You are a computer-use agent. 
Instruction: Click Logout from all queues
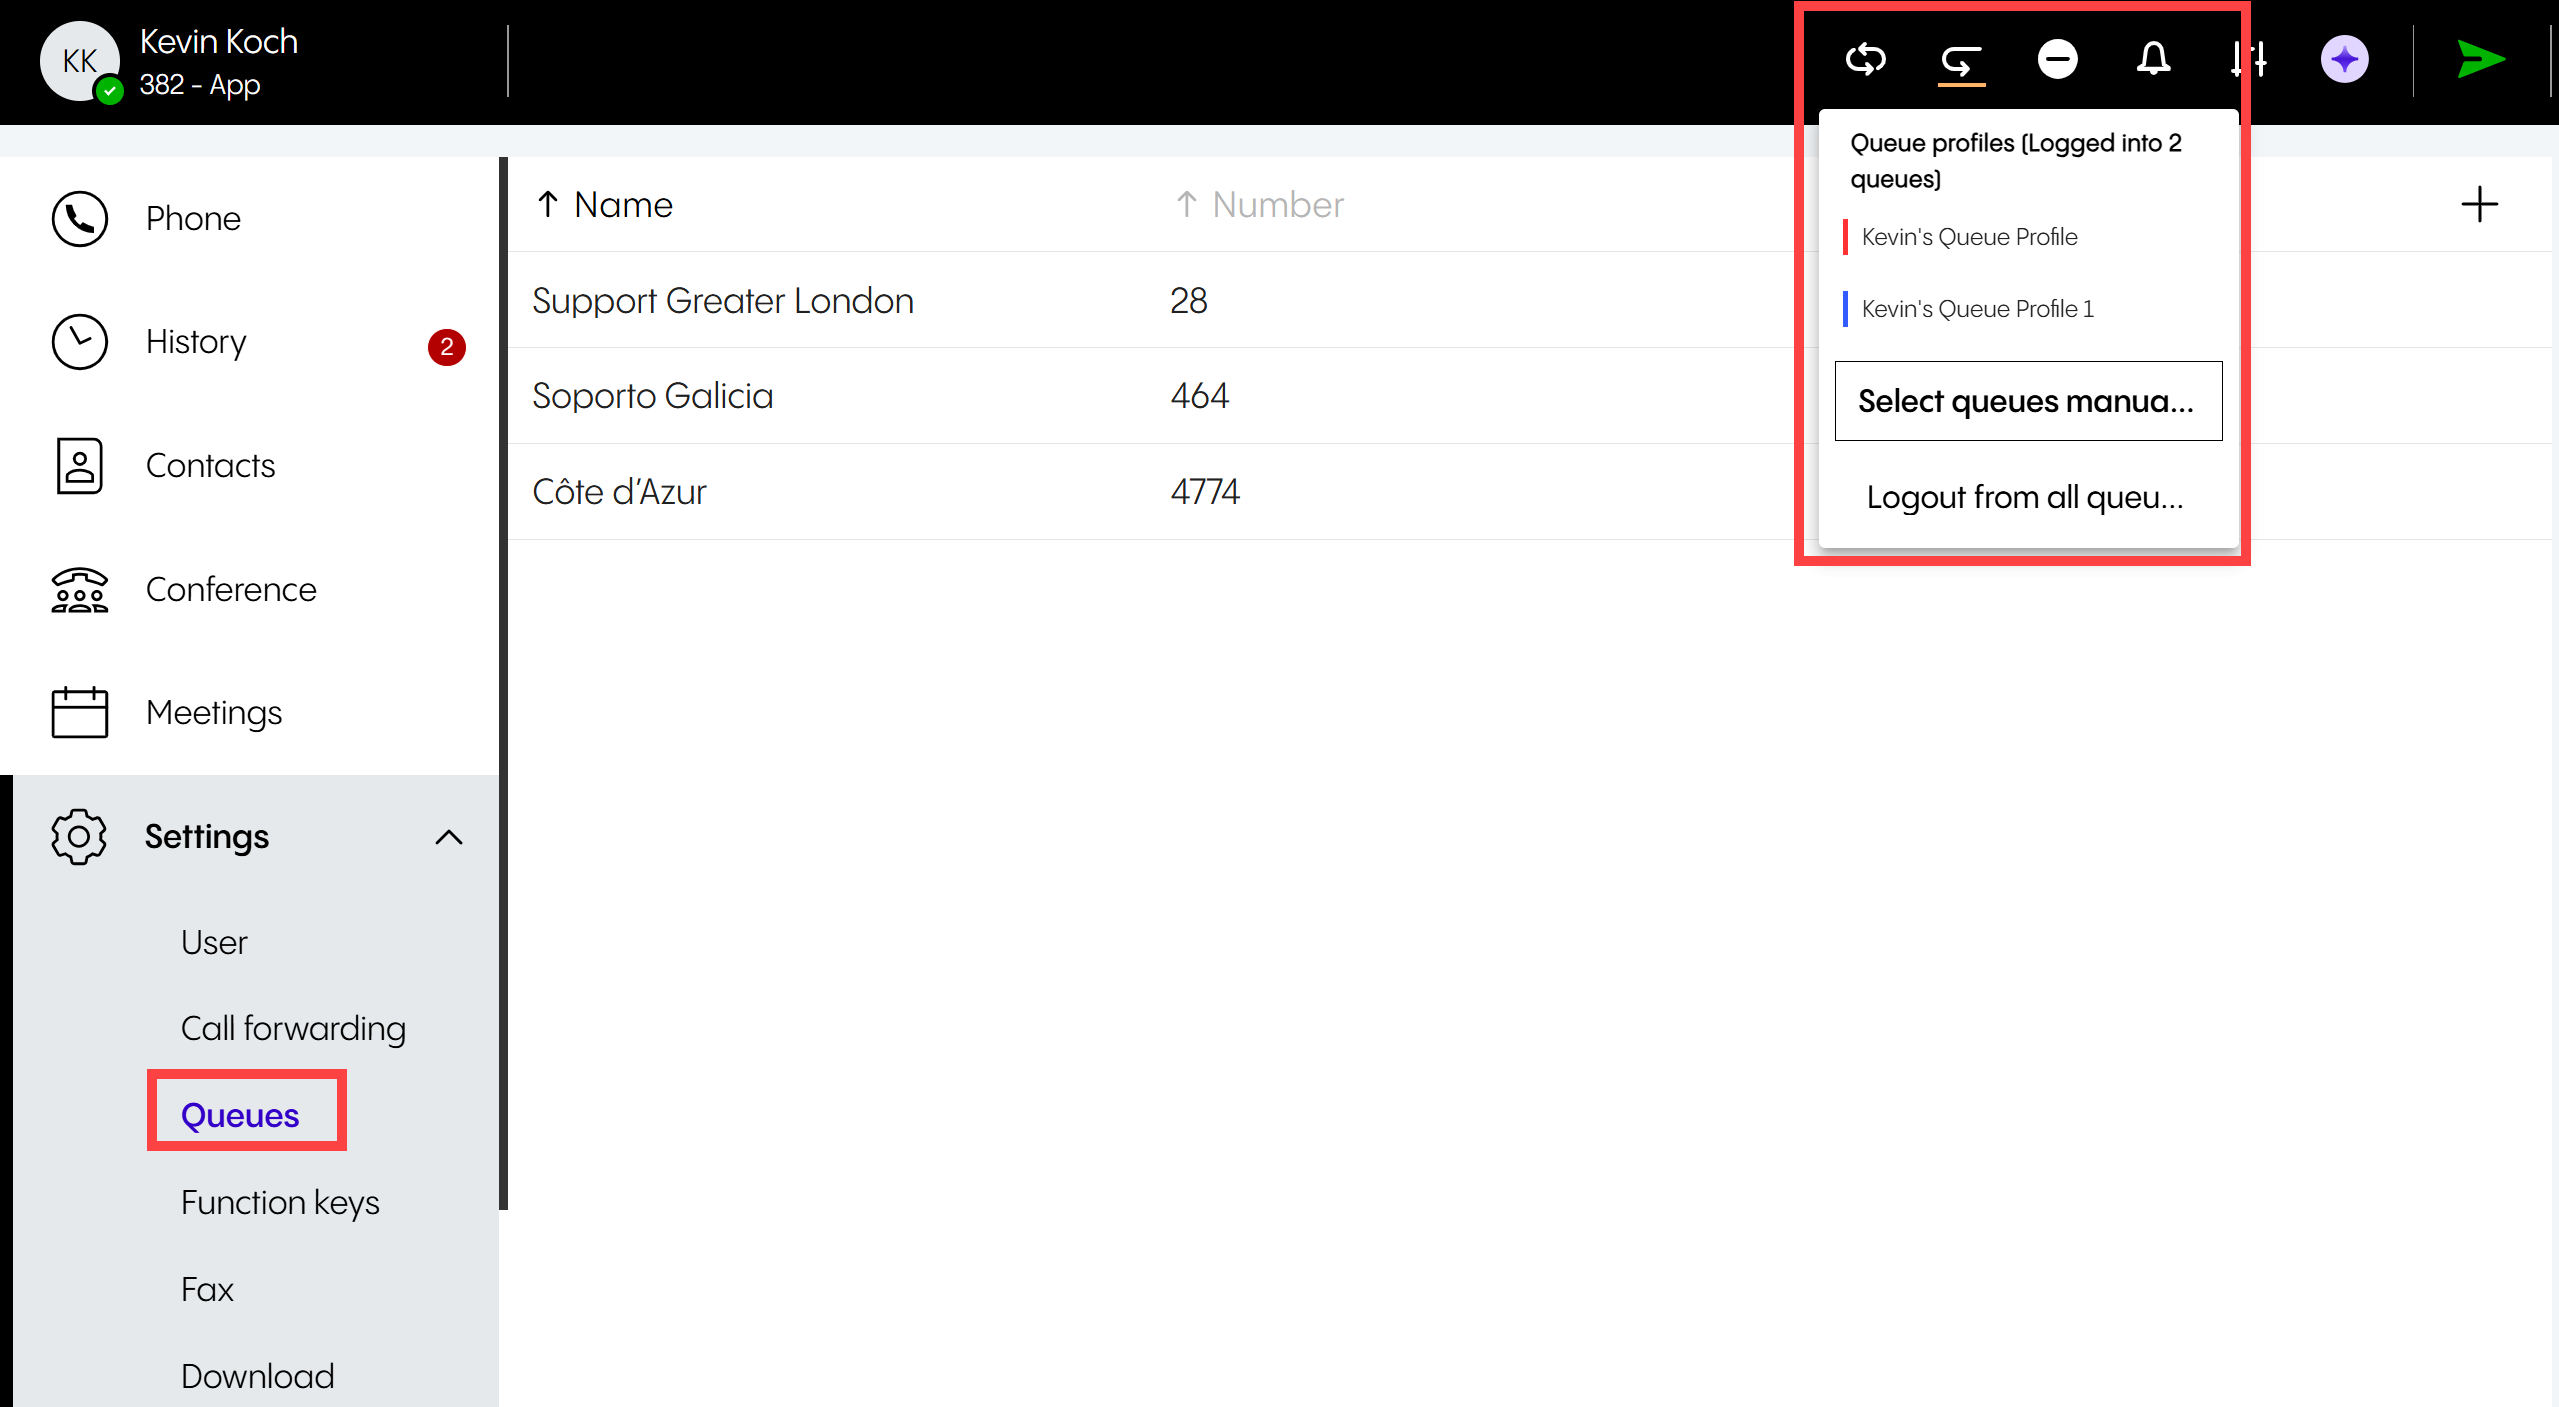pyautogui.click(x=2025, y=497)
